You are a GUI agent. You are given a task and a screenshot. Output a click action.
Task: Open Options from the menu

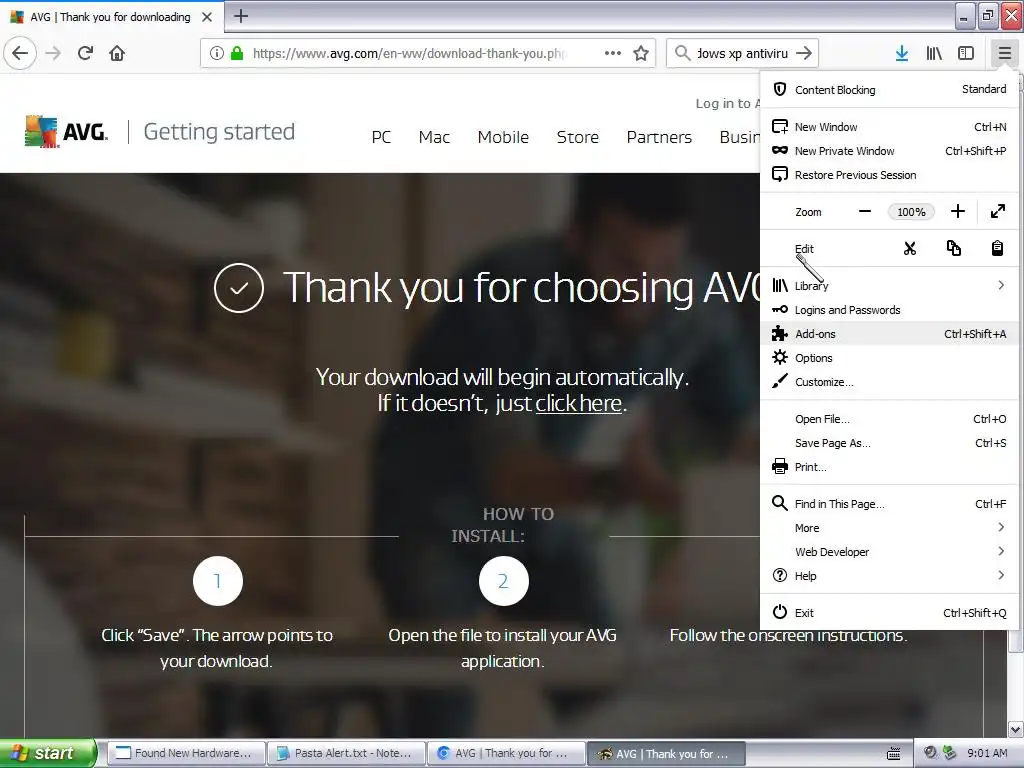click(889, 358)
